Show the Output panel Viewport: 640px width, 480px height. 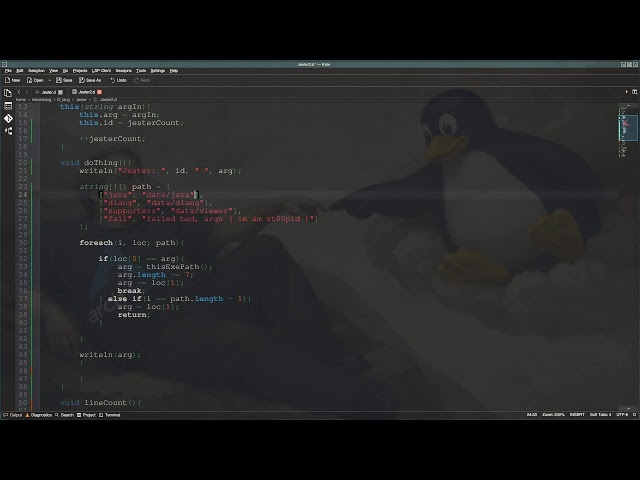[x=13, y=415]
